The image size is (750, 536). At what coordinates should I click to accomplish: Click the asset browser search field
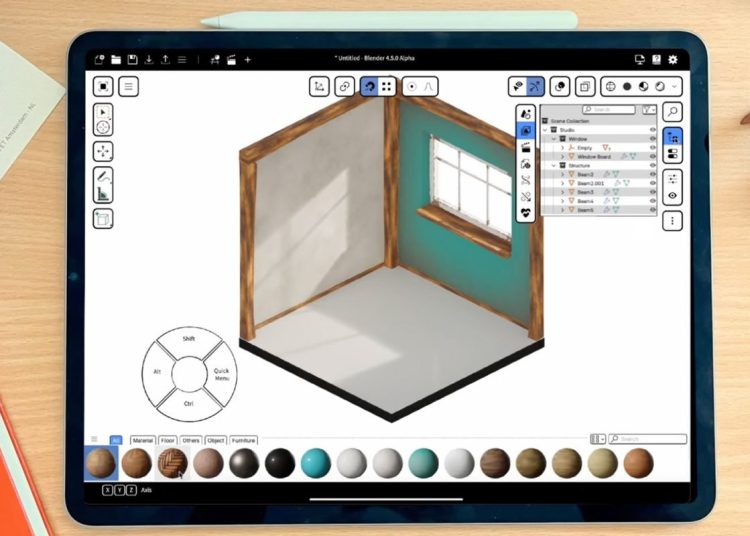pos(652,439)
